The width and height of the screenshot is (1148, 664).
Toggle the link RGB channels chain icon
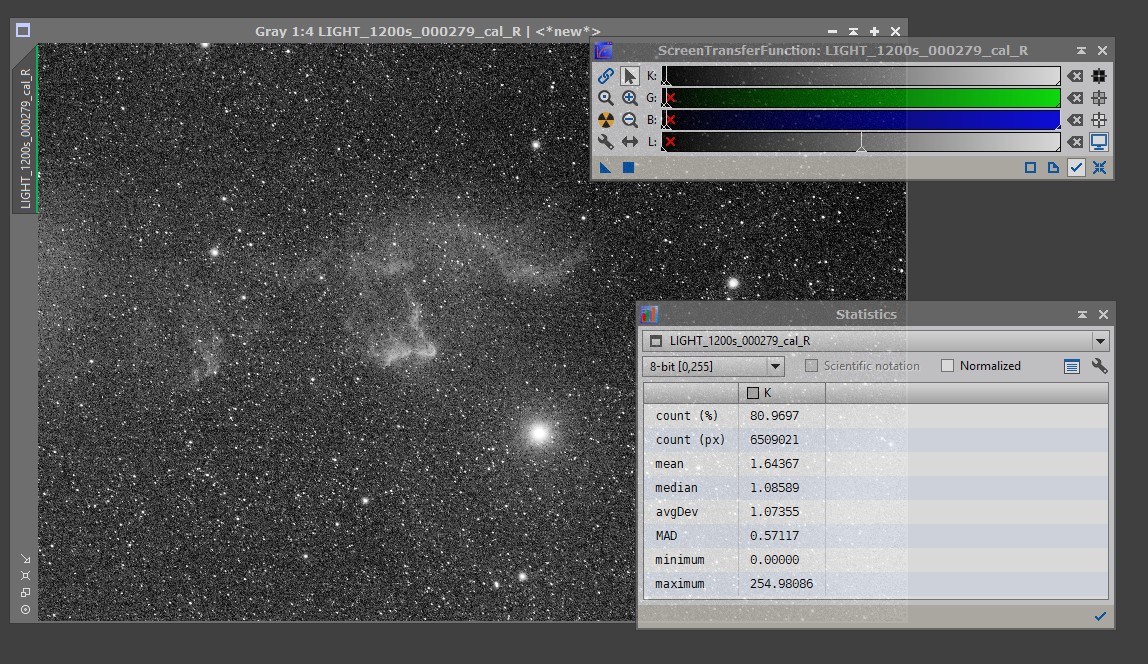606,76
